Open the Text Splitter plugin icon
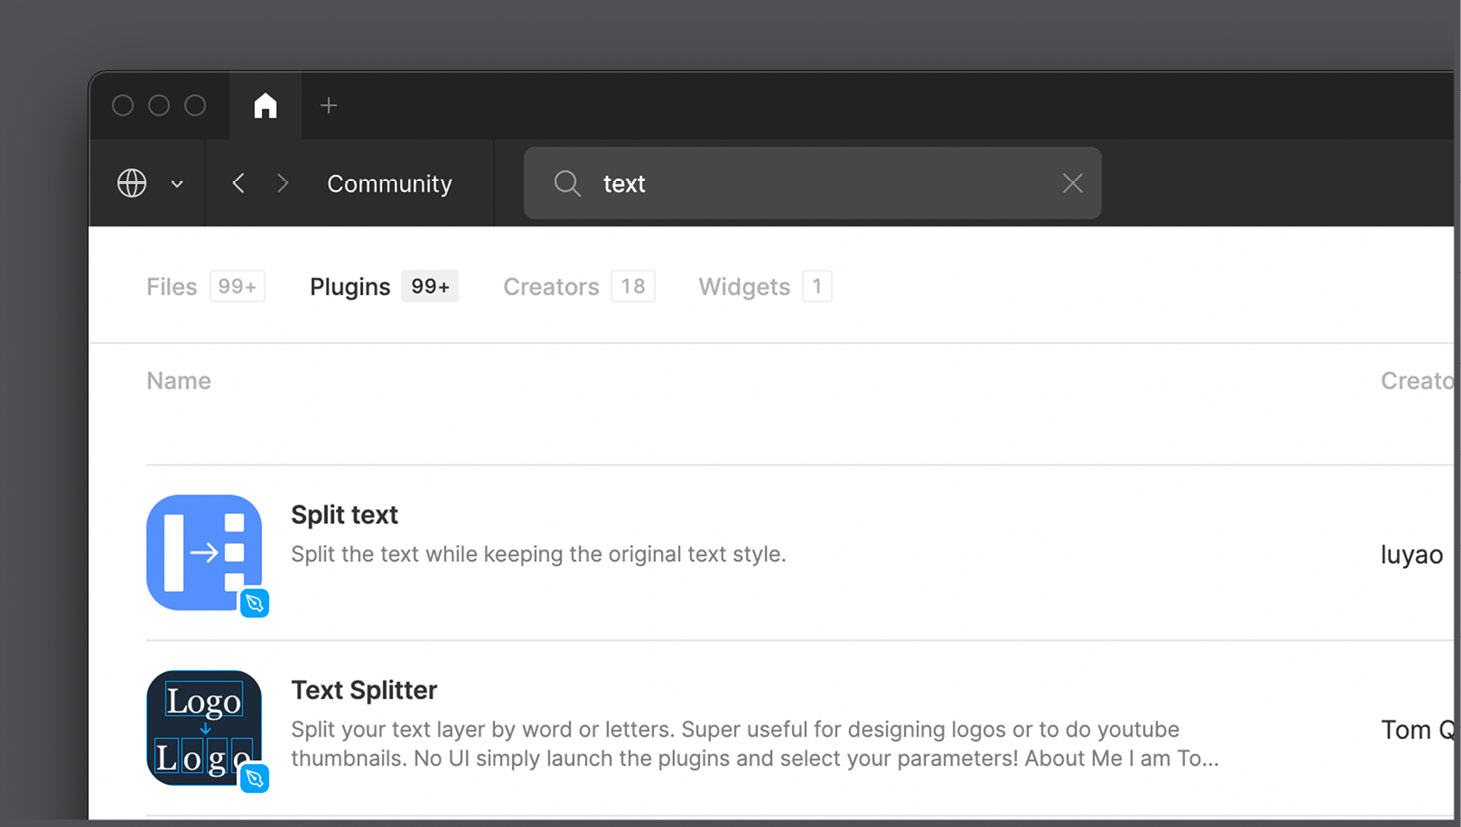The width and height of the screenshot is (1461, 827). [204, 727]
